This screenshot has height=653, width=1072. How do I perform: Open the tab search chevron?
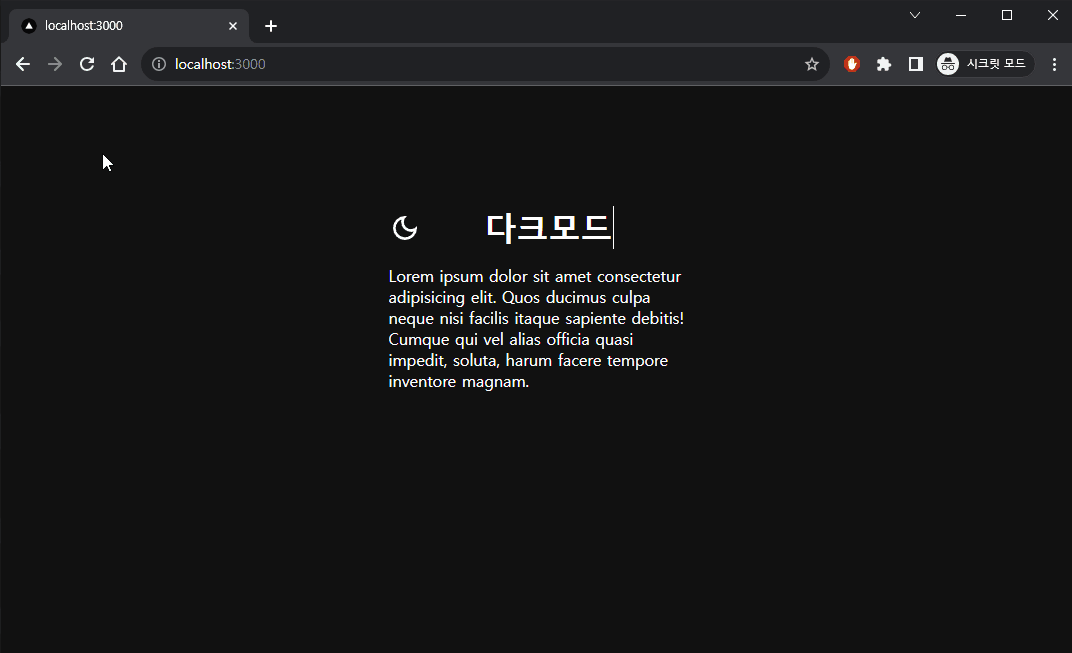click(x=915, y=15)
